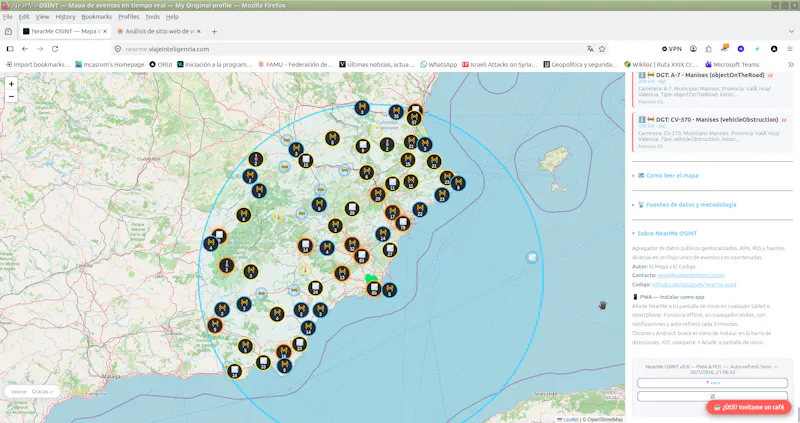Reload the current page

point(55,49)
